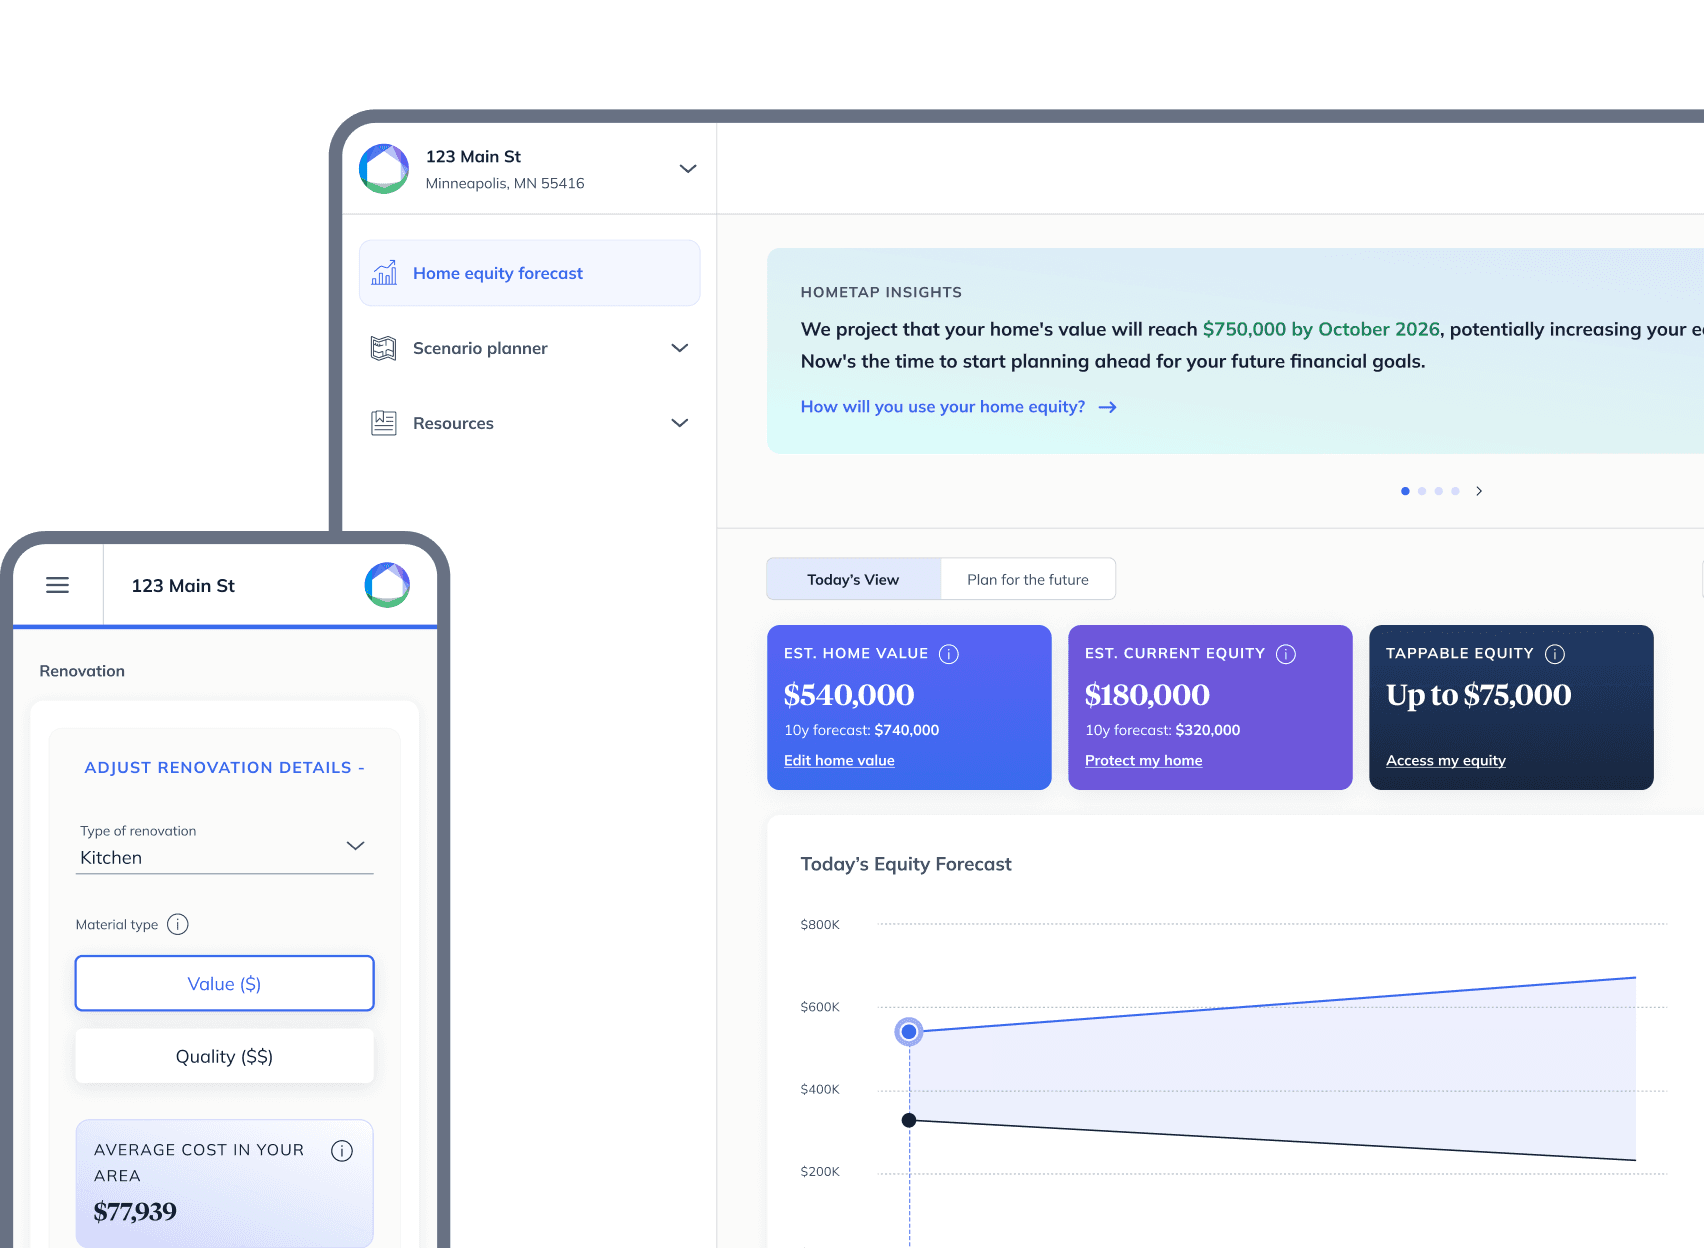The height and width of the screenshot is (1248, 1704).
Task: Click the $800K axis label
Action: (820, 925)
